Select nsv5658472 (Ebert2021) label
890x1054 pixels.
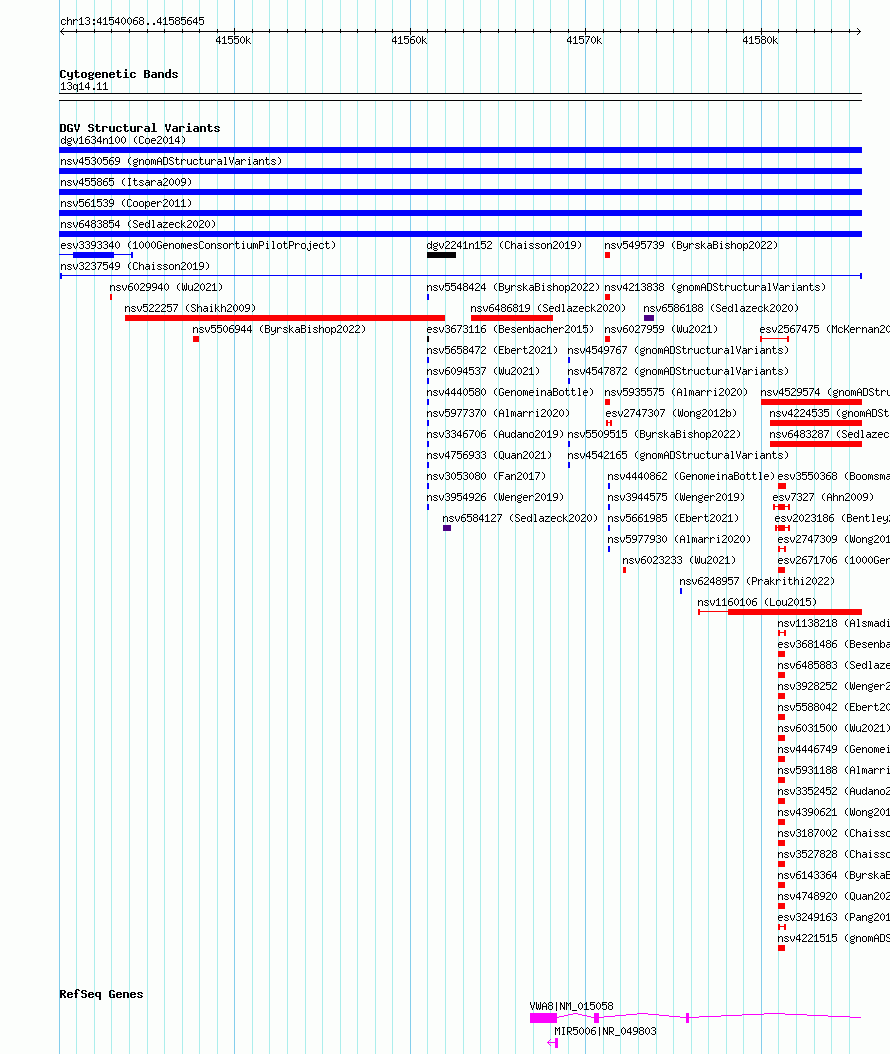click(492, 350)
